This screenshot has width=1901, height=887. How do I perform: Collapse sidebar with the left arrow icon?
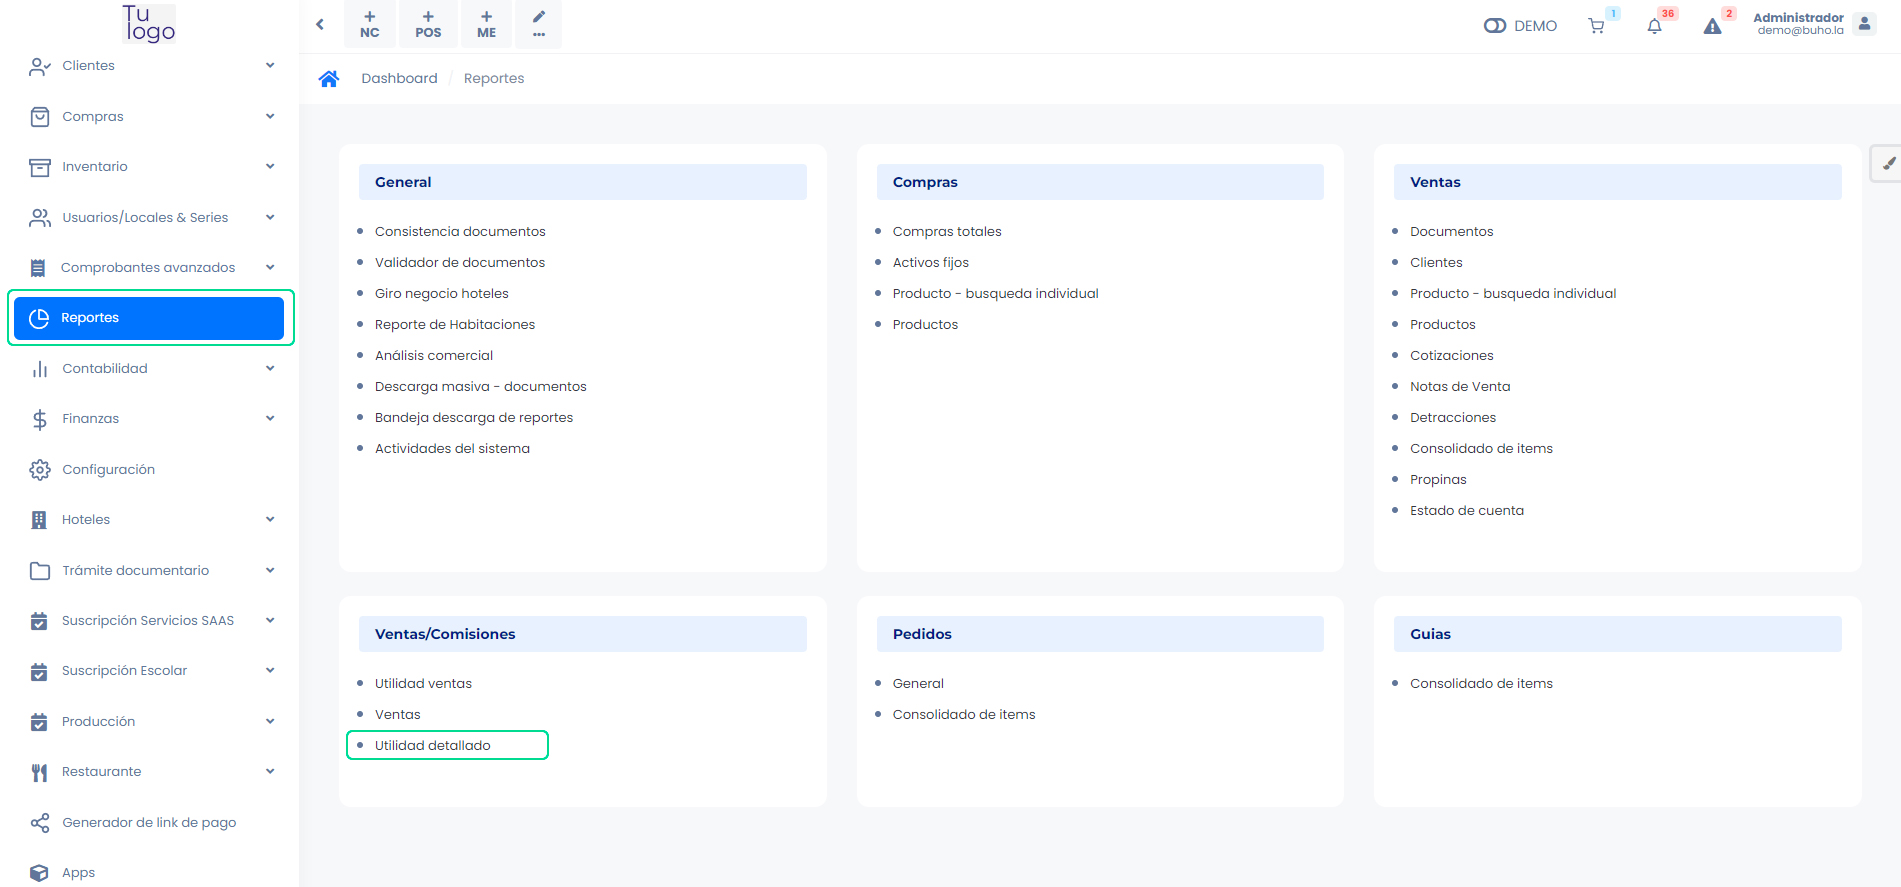click(x=320, y=24)
